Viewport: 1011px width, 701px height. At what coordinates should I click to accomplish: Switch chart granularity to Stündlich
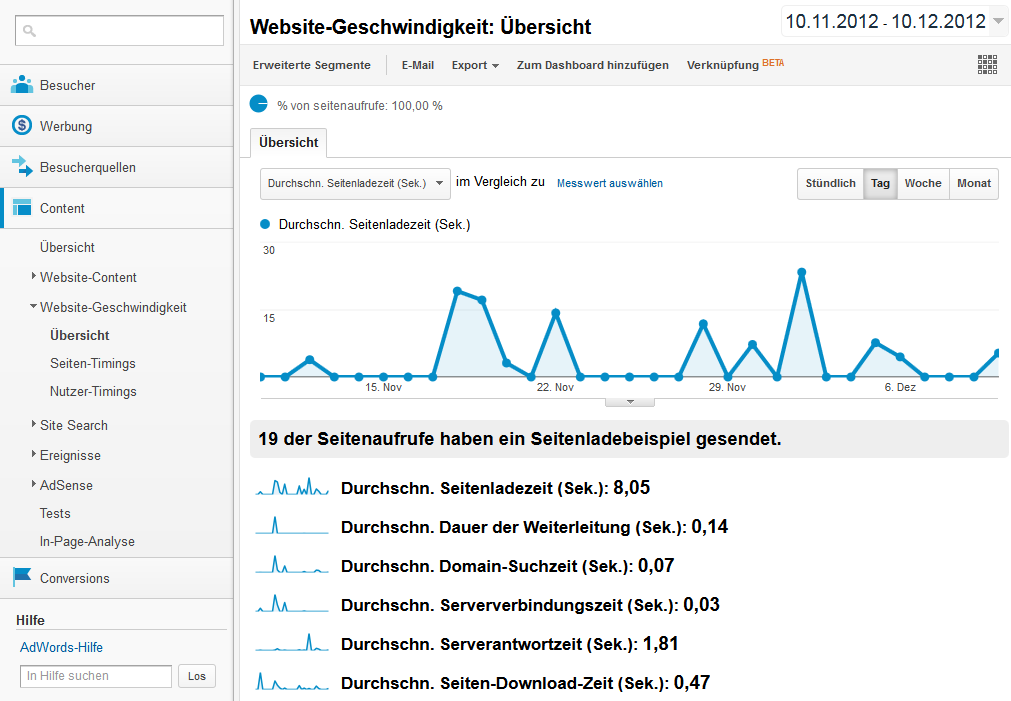[830, 184]
